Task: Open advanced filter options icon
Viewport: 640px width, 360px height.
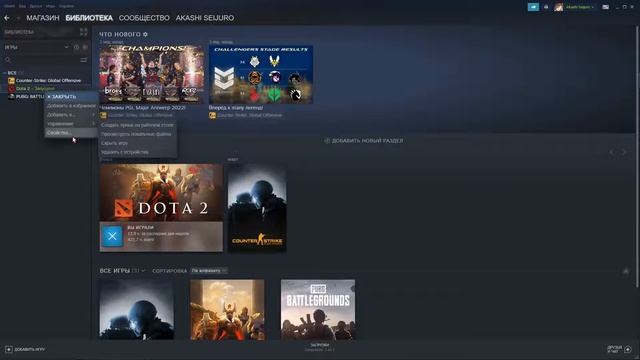Action: pyautogui.click(x=84, y=60)
